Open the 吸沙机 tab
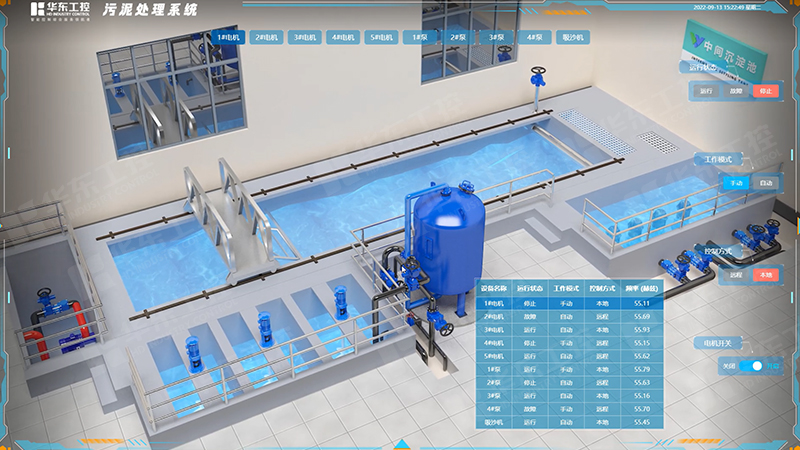The width and height of the screenshot is (800, 450). coord(572,38)
